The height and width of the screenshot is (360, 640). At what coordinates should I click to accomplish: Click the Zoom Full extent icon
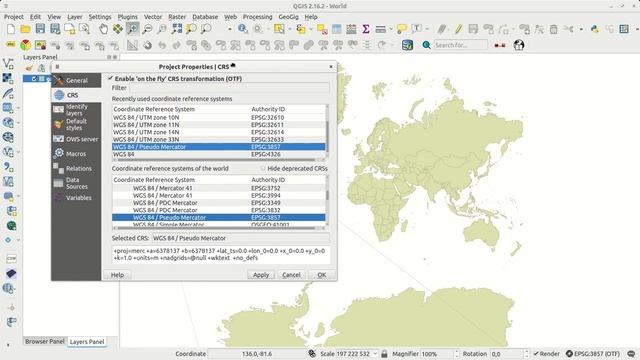[x=177, y=29]
